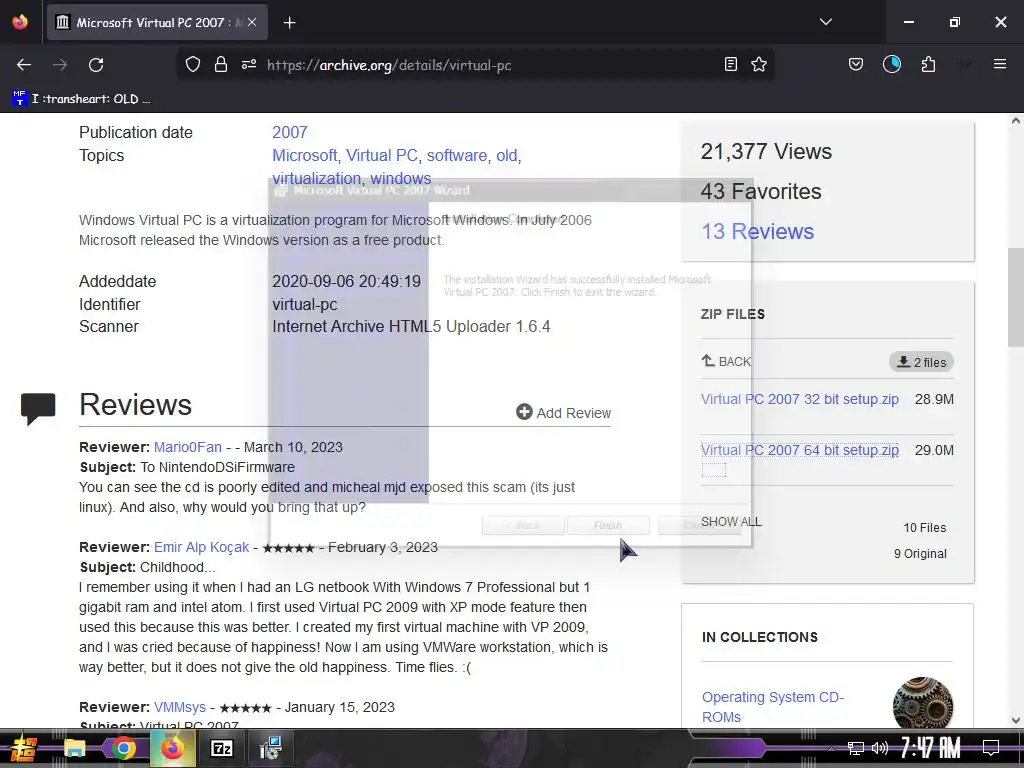Image resolution: width=1024 pixels, height=768 pixels.
Task: Open the transheart OLD bookmark
Action: point(82,99)
